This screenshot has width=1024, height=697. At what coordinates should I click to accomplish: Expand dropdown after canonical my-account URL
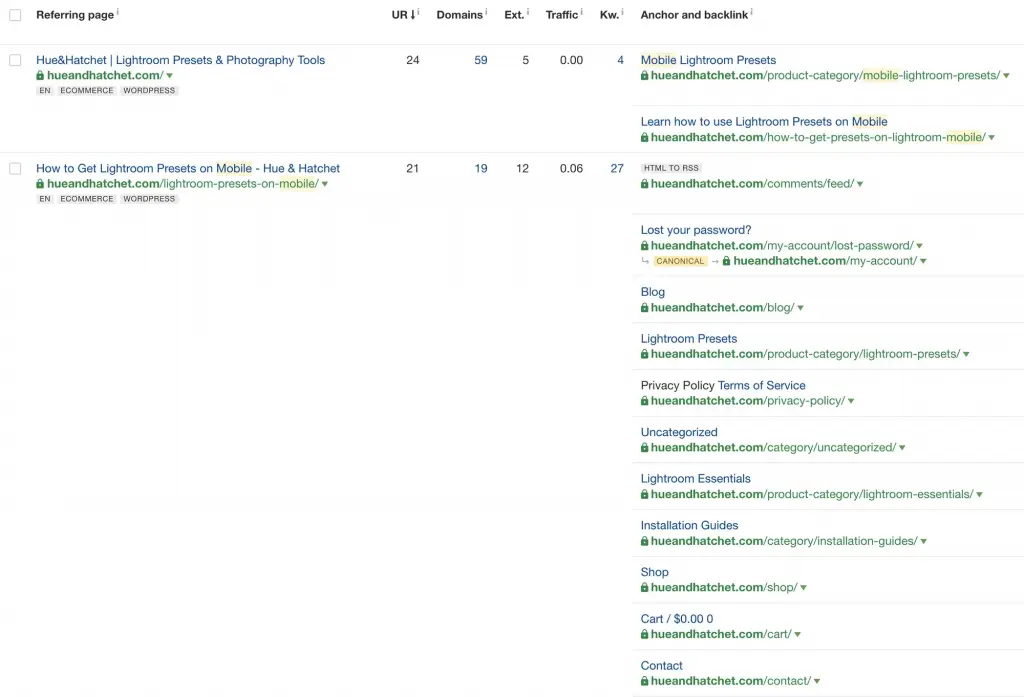tap(923, 261)
